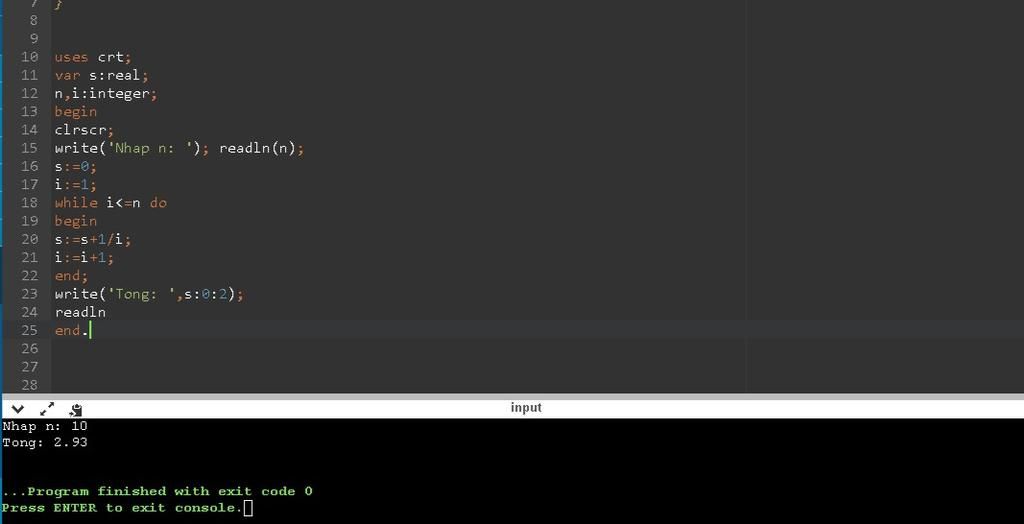Click "write('Tong: ',s:0:2);" on line 23
Viewport: 1024px width, 524px height.
coord(149,295)
